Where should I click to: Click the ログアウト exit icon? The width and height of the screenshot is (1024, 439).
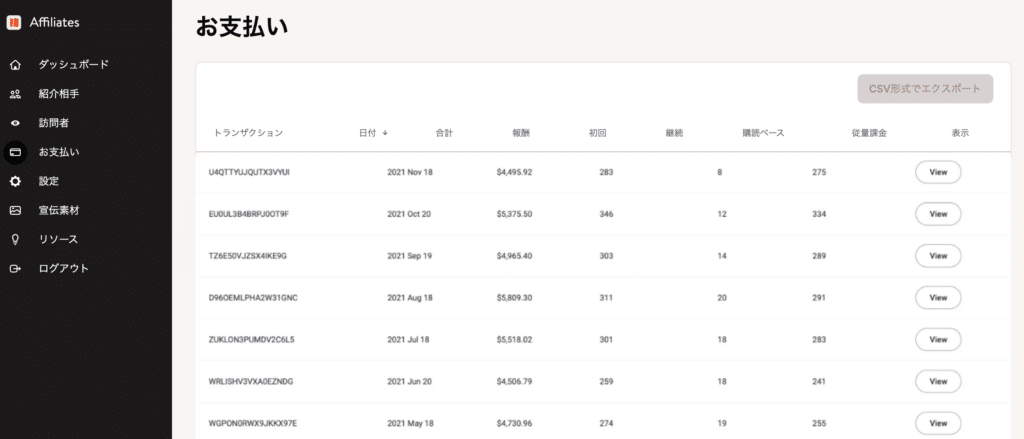tap(15, 268)
